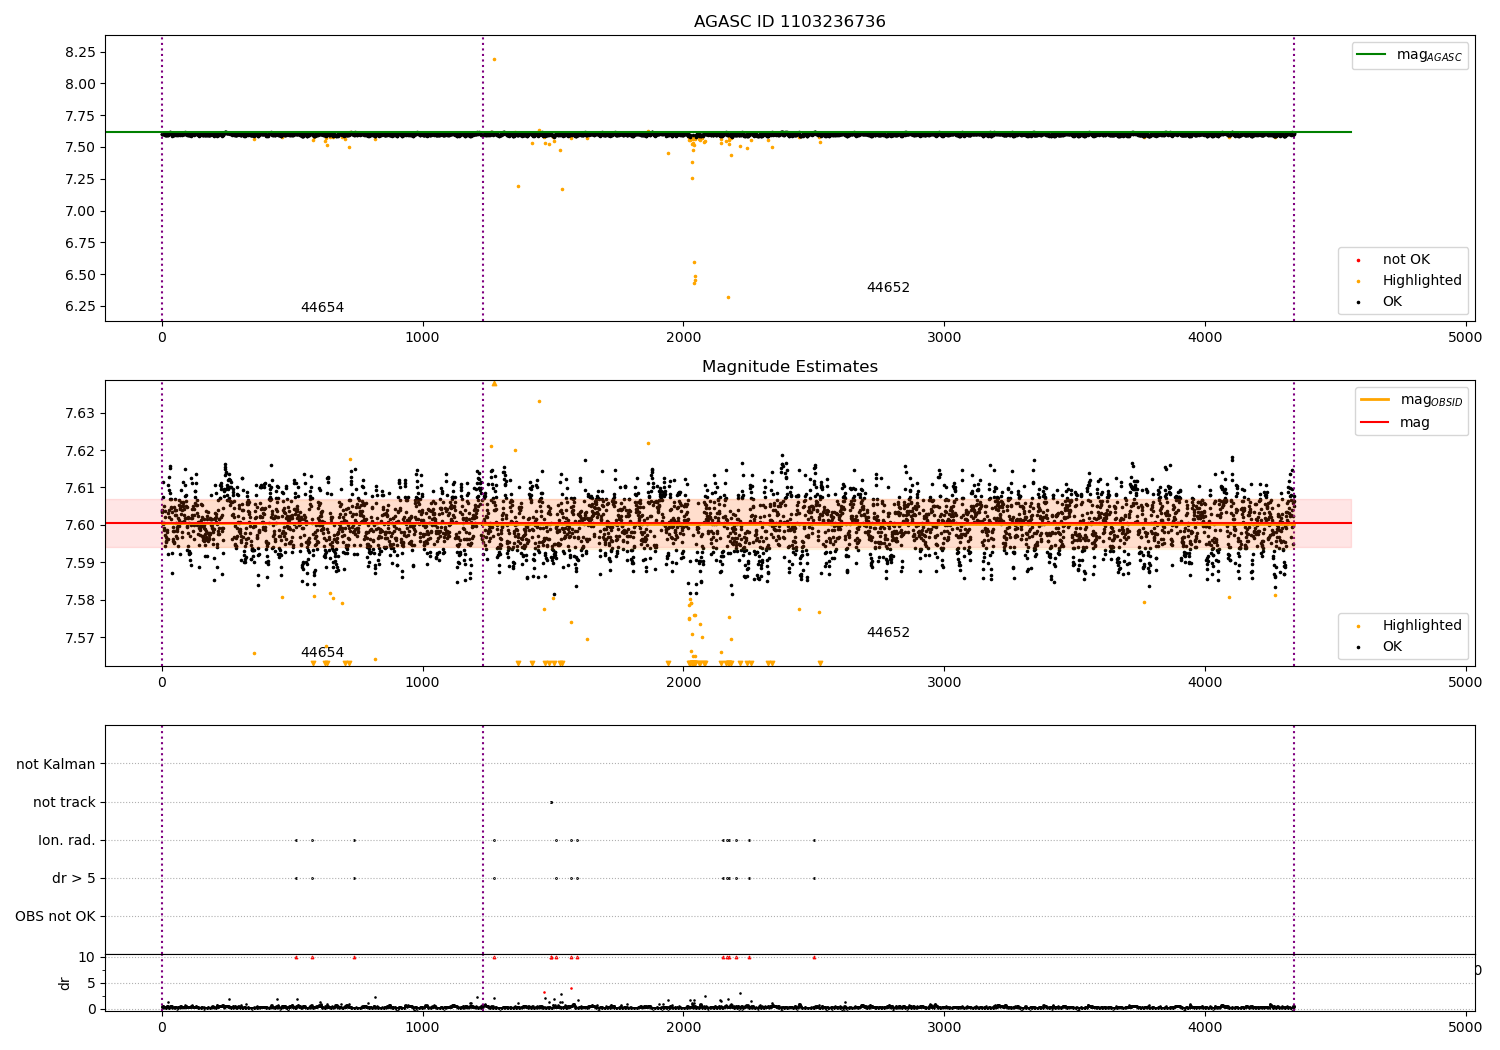Click the 'Ion. rad.' row label
The image size is (1500, 1050).
point(67,840)
